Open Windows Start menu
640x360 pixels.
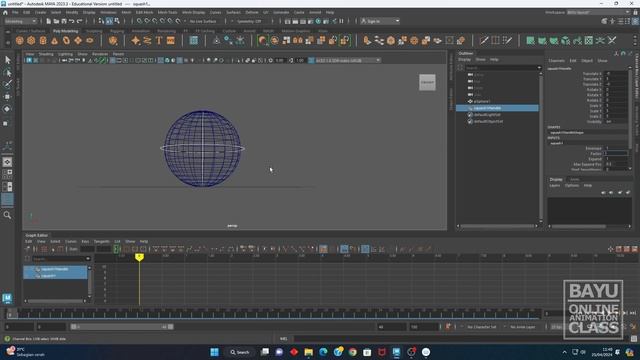click(x=214, y=352)
